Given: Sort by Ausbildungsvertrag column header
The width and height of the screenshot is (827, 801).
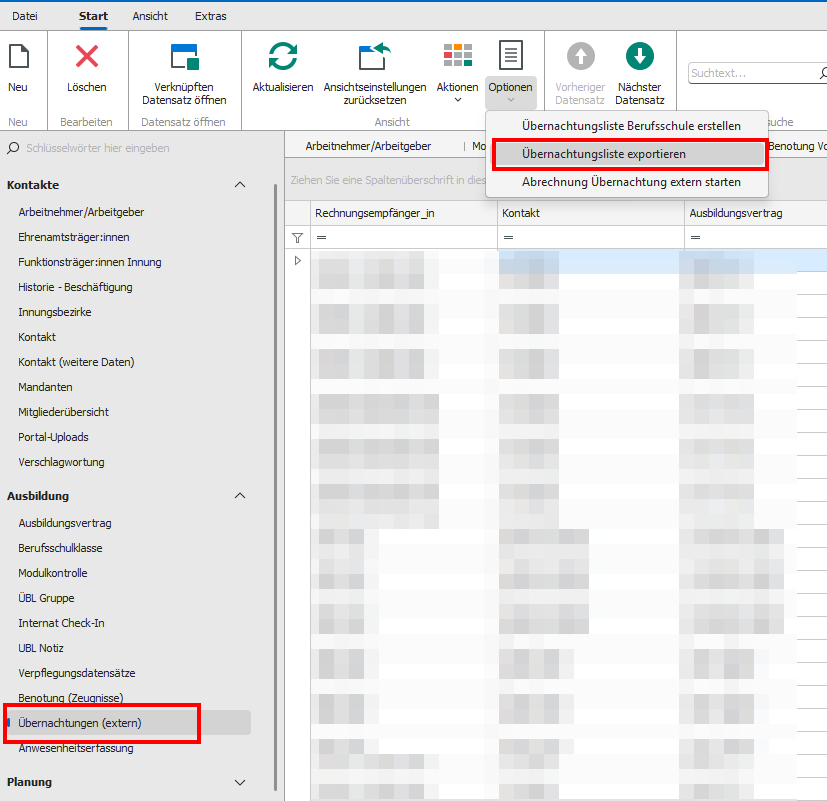Looking at the screenshot, I should pos(756,213).
